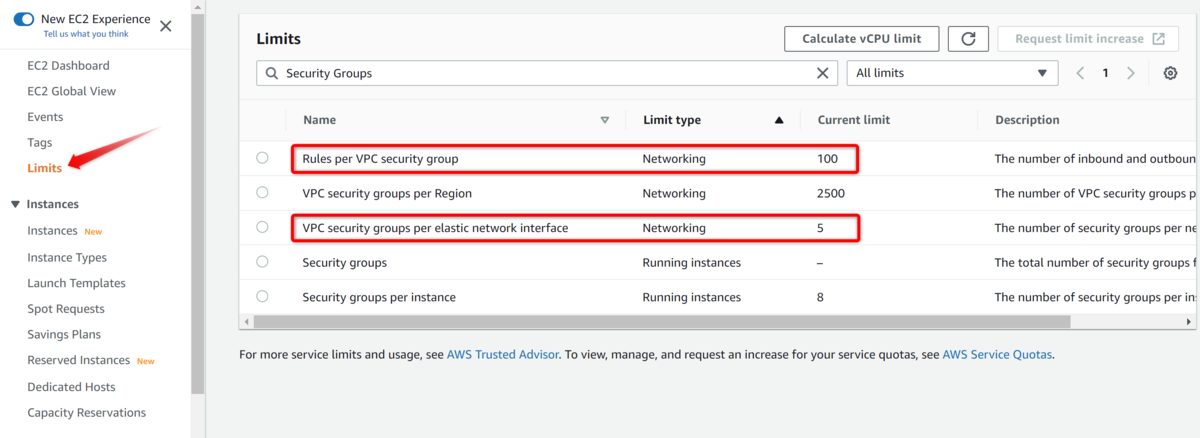Click Request limit increase button

pos(1089,39)
